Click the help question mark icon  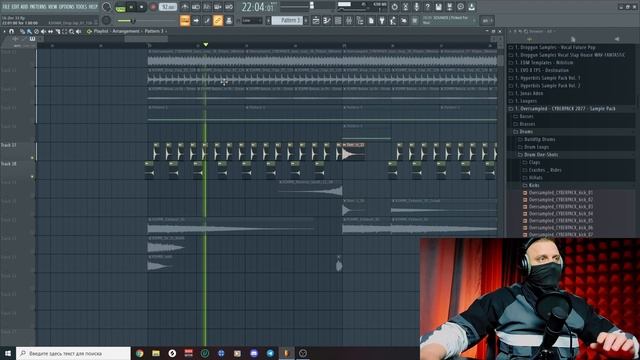[x=427, y=7]
